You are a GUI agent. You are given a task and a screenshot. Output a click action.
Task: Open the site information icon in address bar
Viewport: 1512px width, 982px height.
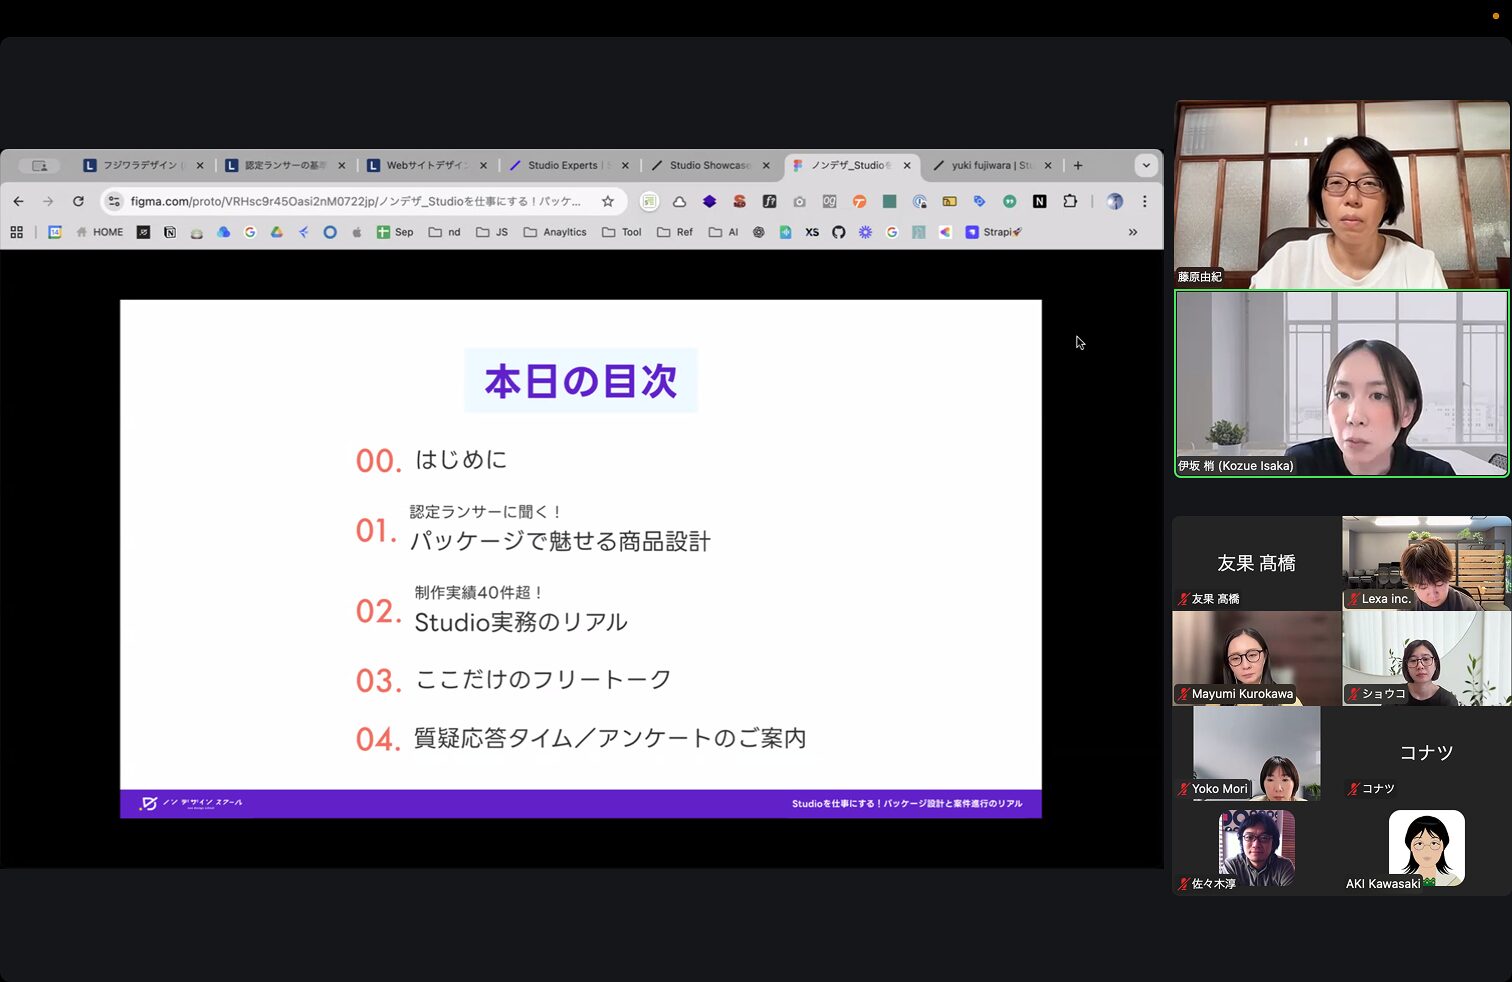tap(114, 201)
